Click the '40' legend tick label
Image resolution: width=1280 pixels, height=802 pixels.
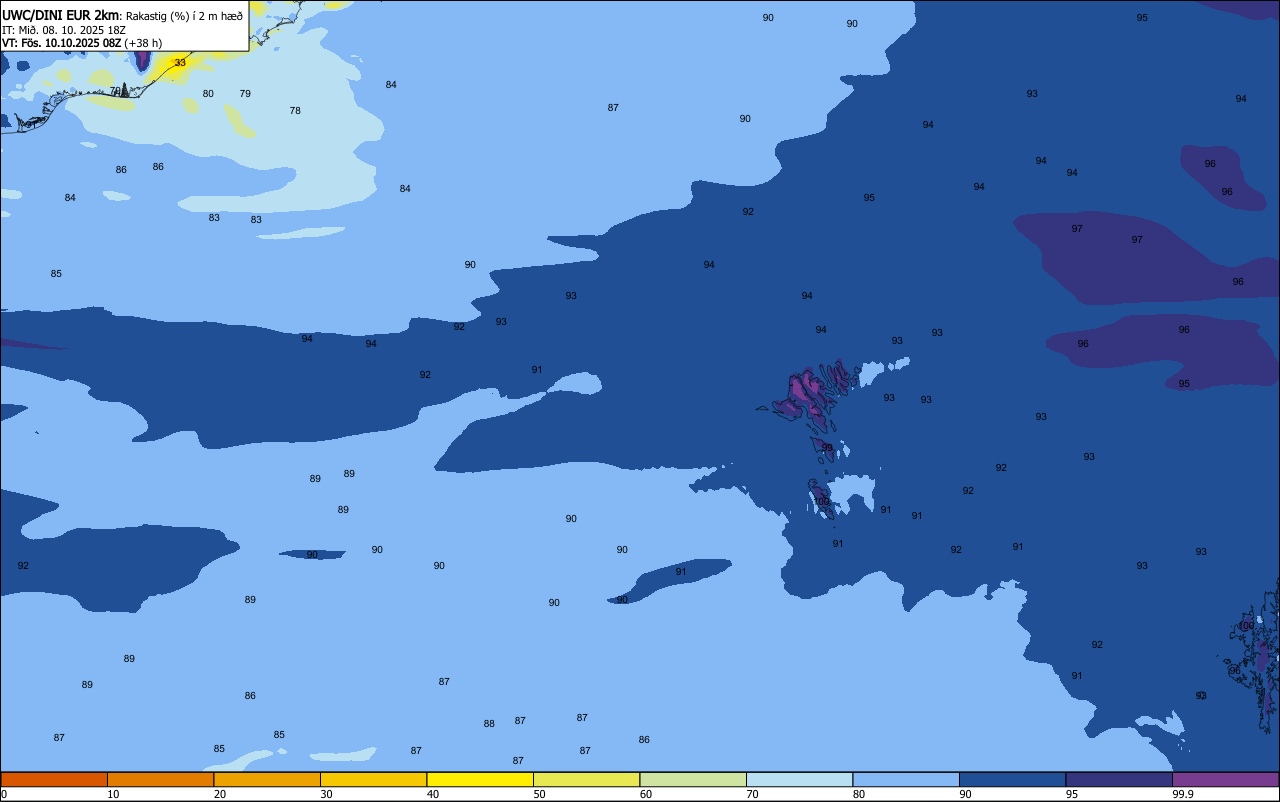tap(433, 794)
